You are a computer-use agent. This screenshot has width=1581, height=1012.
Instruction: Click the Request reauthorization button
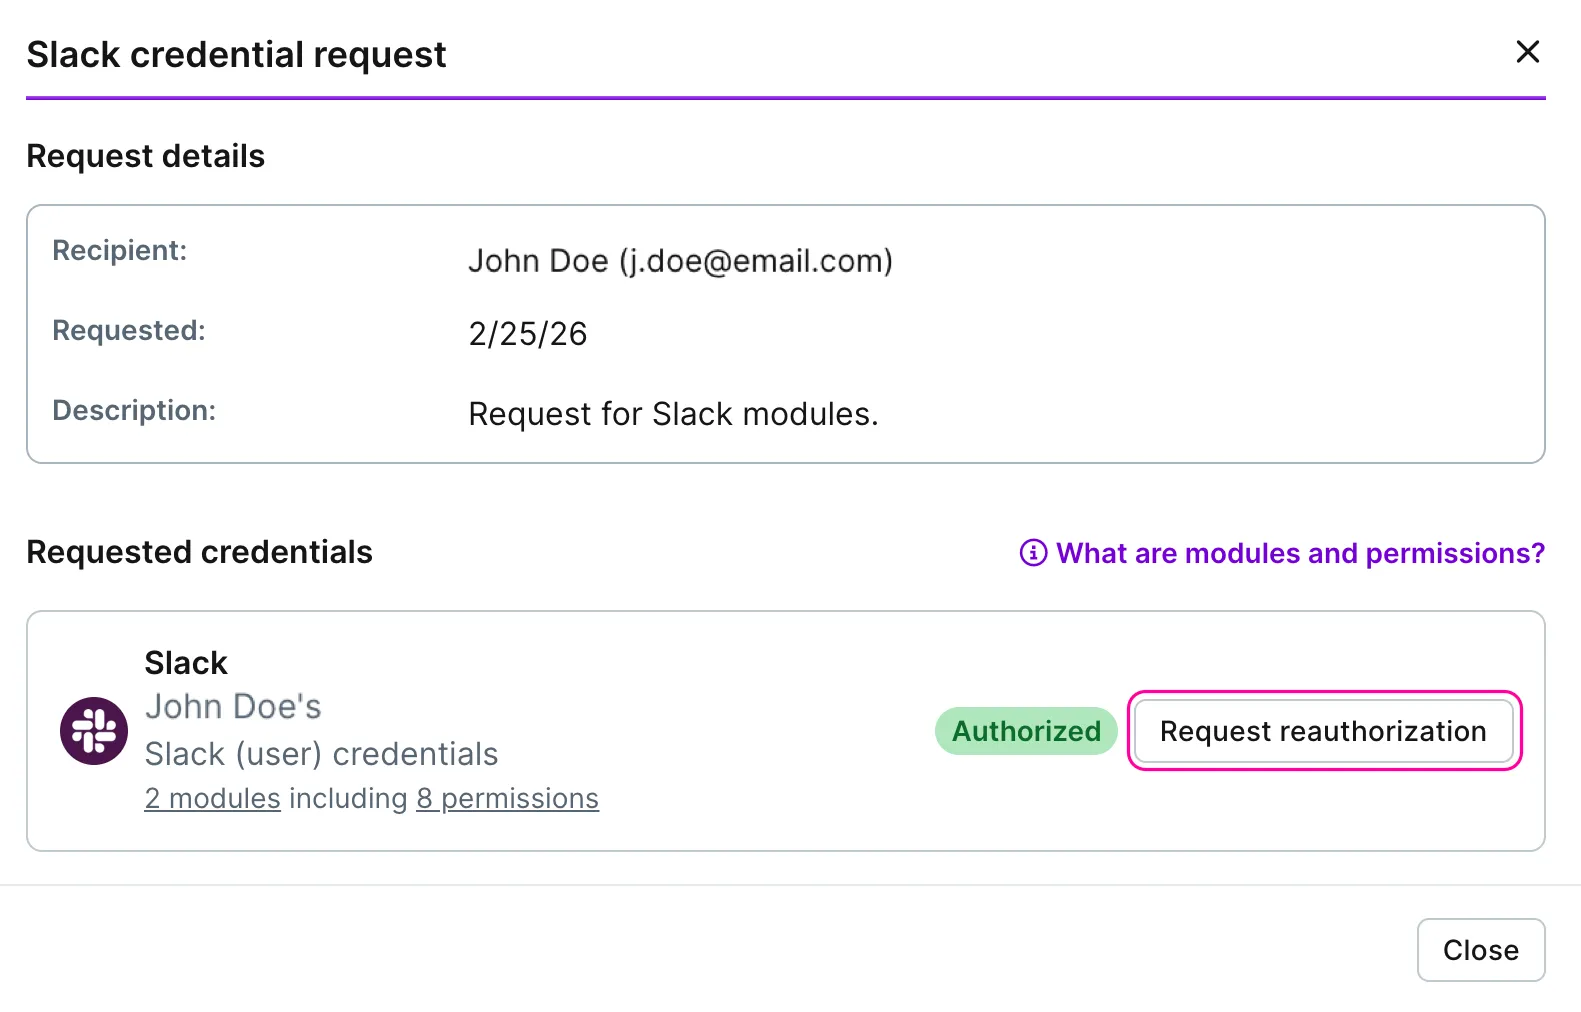(x=1324, y=731)
